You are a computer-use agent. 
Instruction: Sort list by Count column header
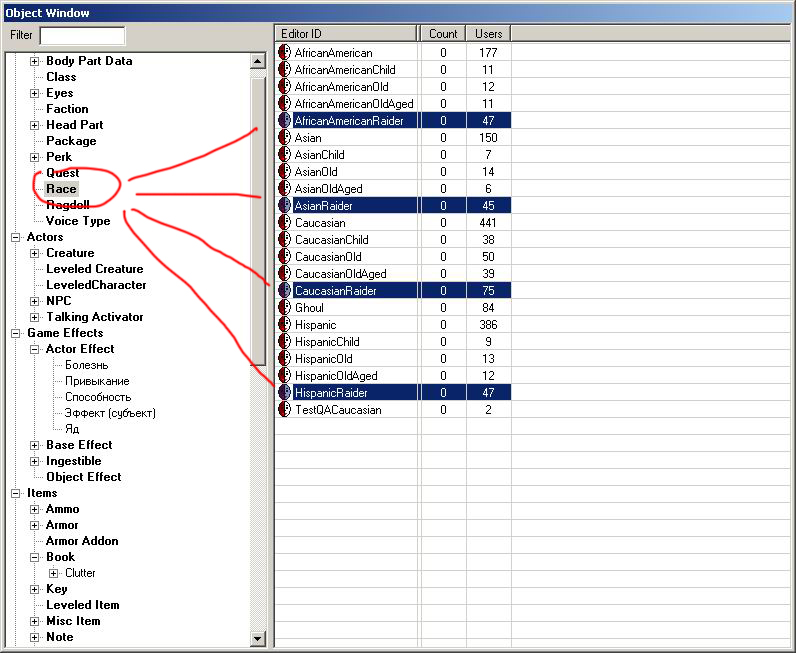[x=443, y=34]
